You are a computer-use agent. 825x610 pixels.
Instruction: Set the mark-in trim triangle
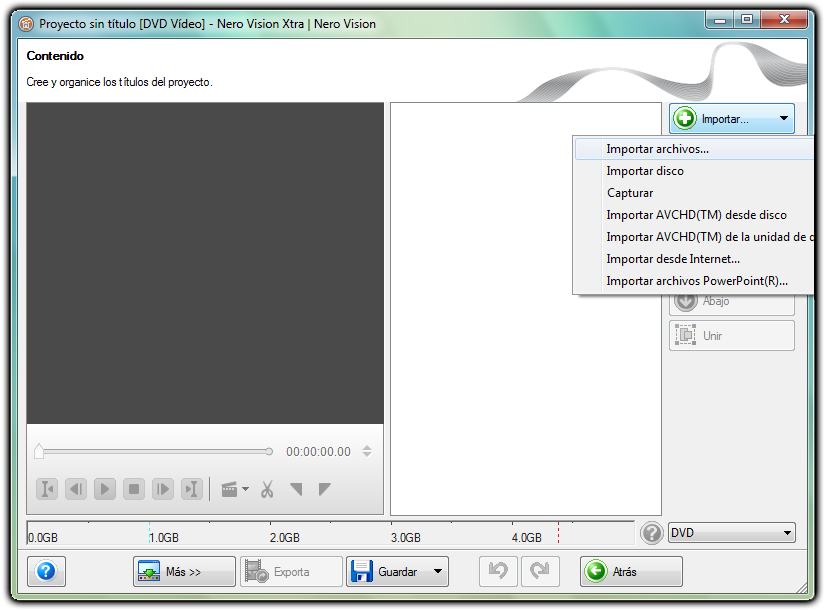(x=296, y=489)
